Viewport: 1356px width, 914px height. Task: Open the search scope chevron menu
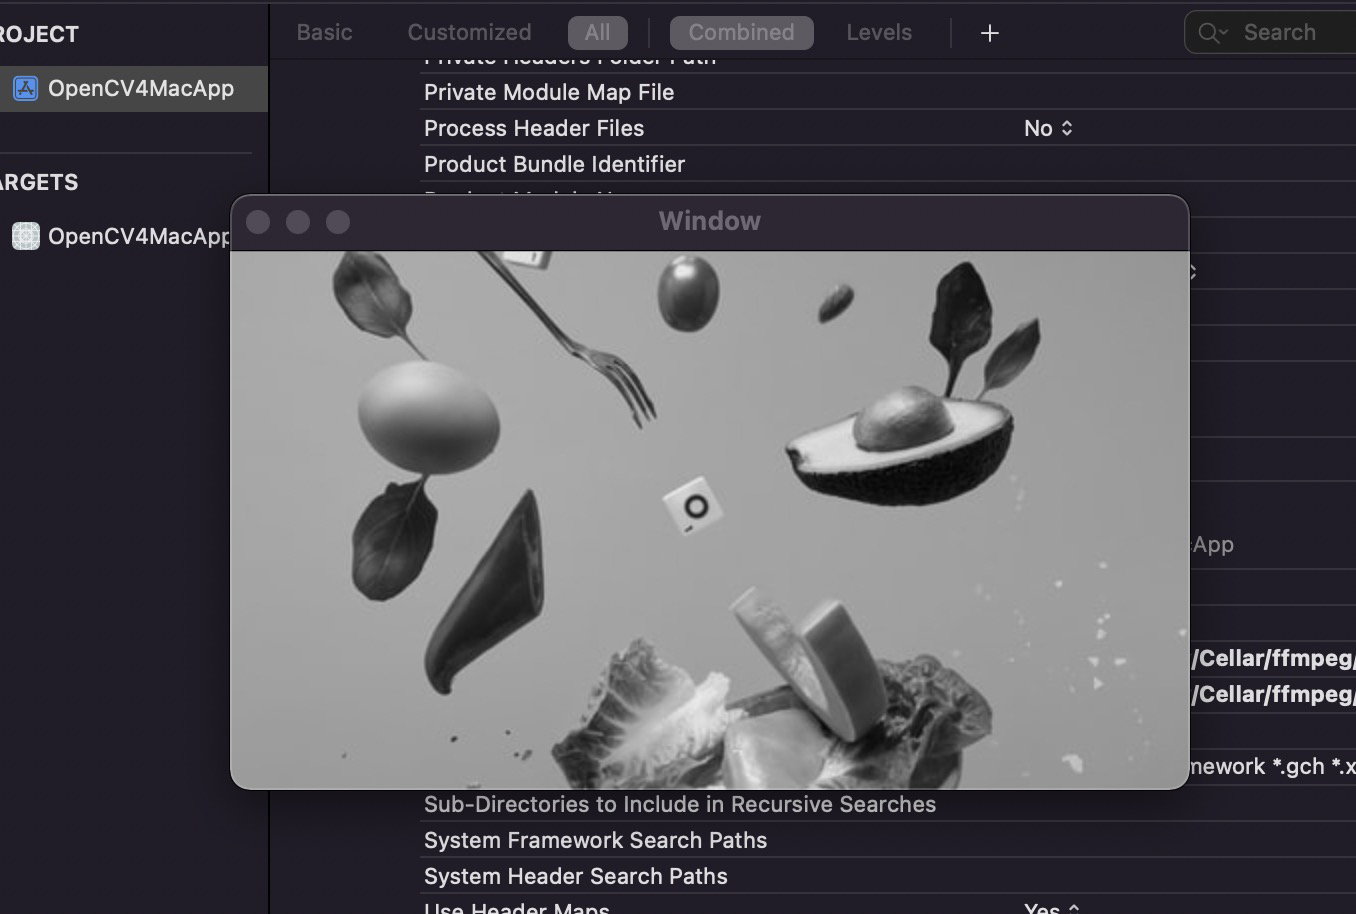coord(1222,31)
